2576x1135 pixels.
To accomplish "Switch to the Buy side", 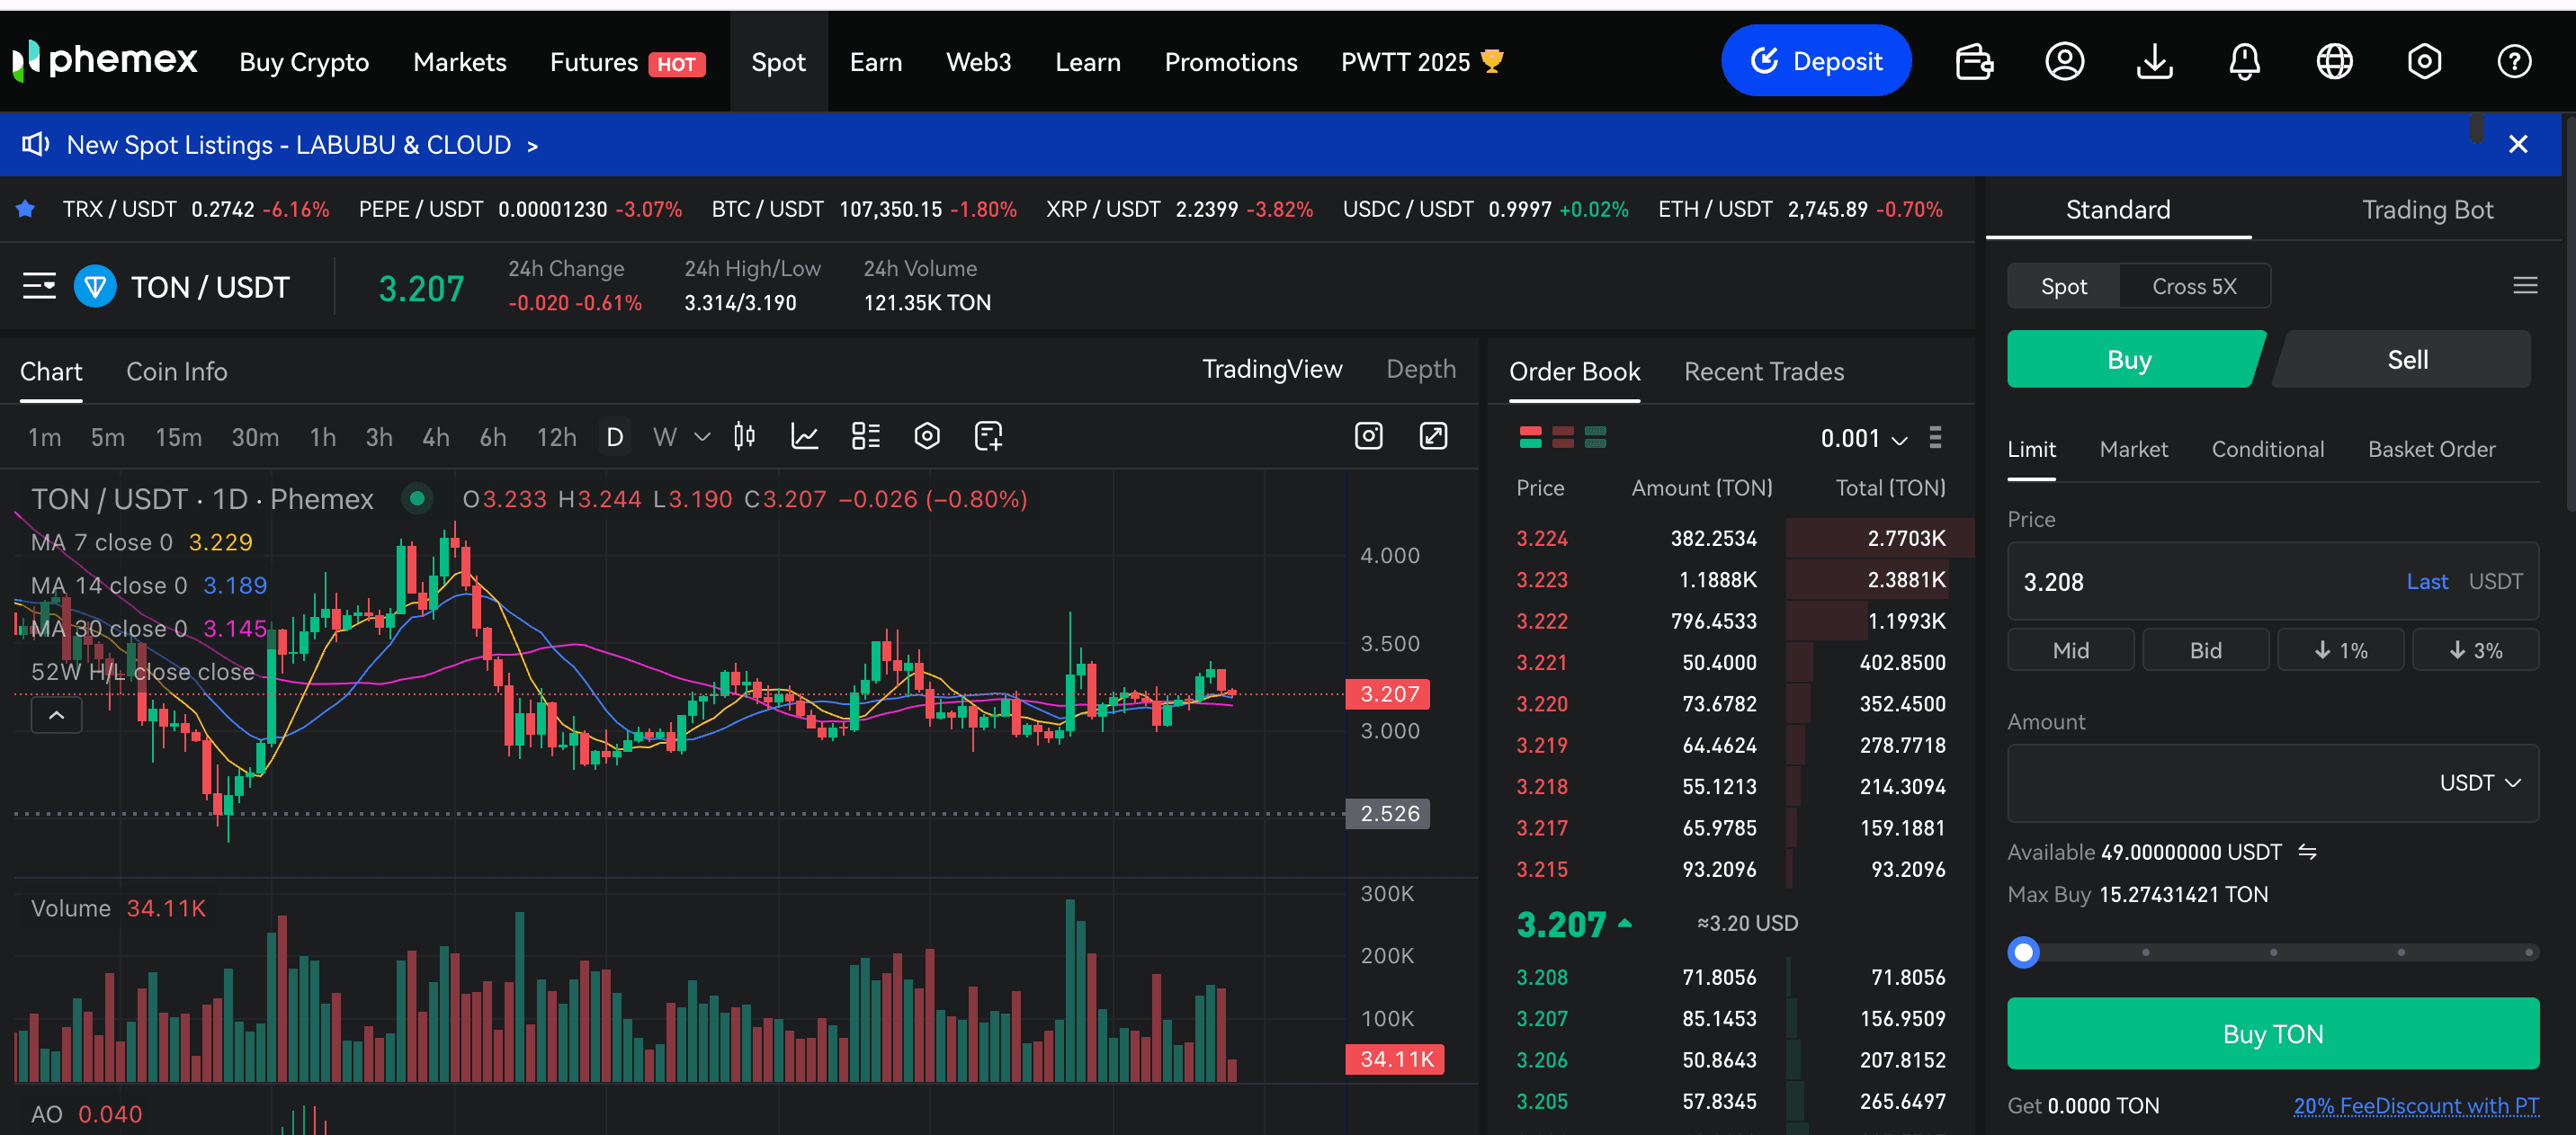I will [x=2135, y=360].
